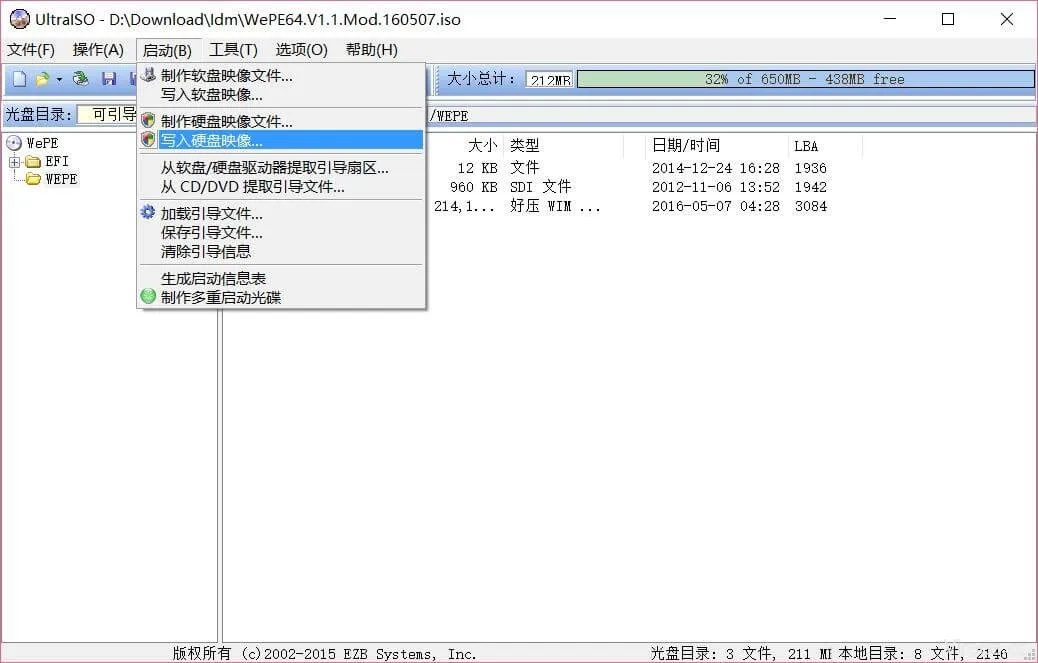Sort by the 类型 column header
The height and width of the screenshot is (663, 1038).
[x=564, y=146]
